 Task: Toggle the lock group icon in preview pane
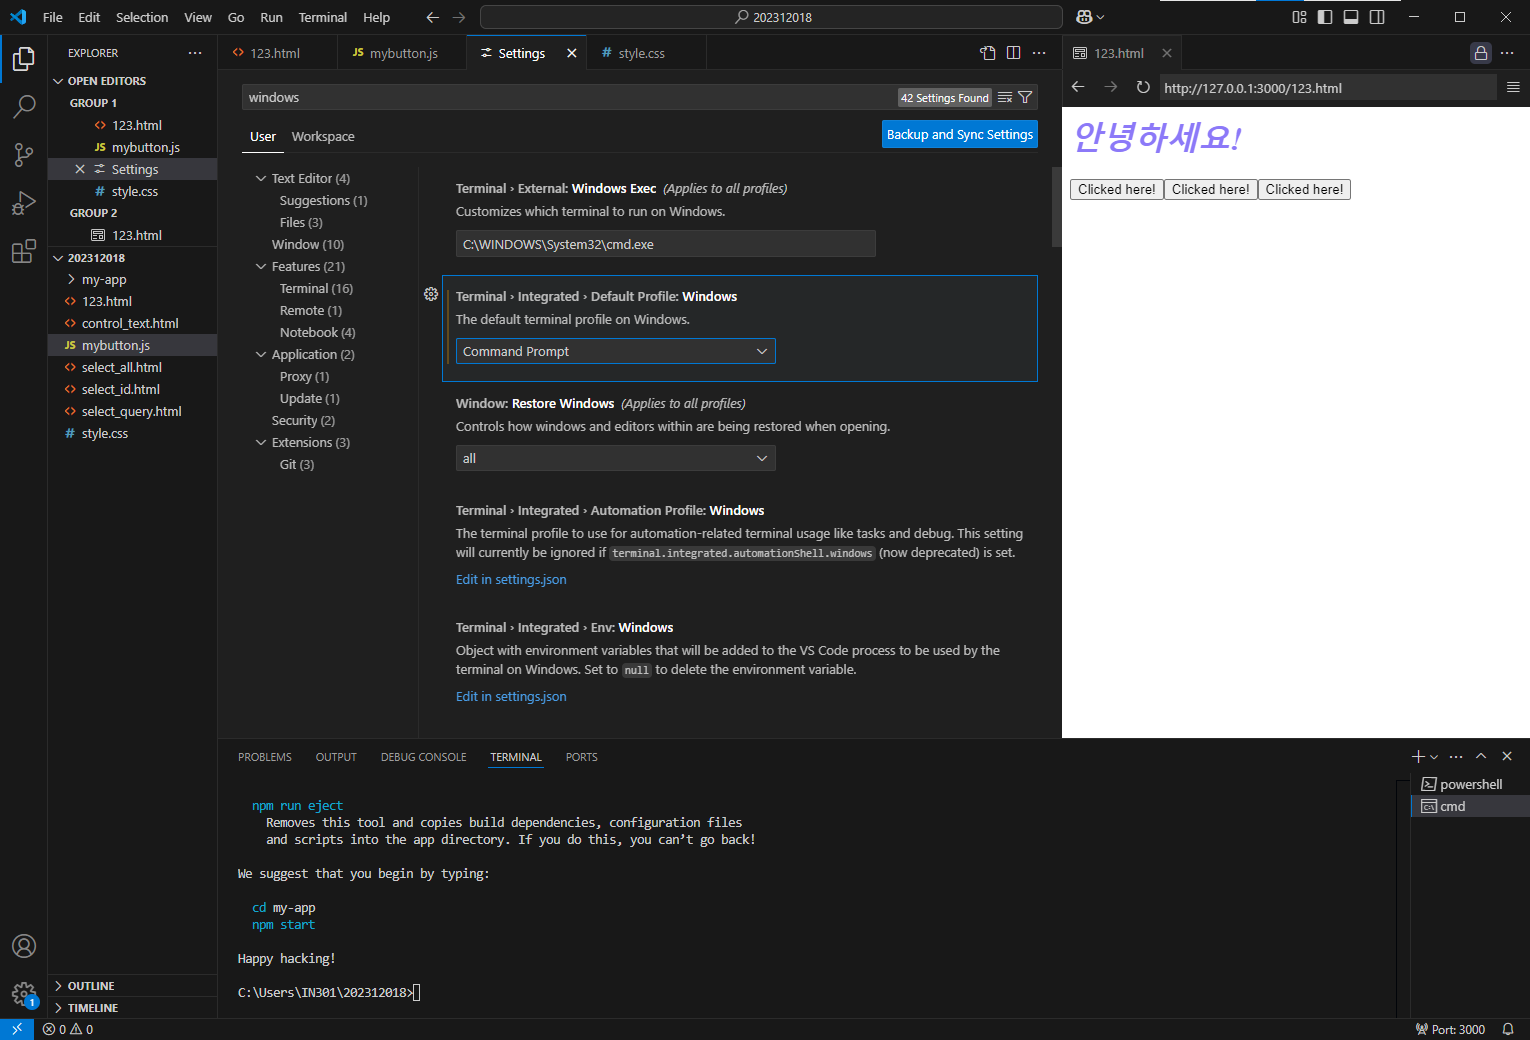[1481, 53]
